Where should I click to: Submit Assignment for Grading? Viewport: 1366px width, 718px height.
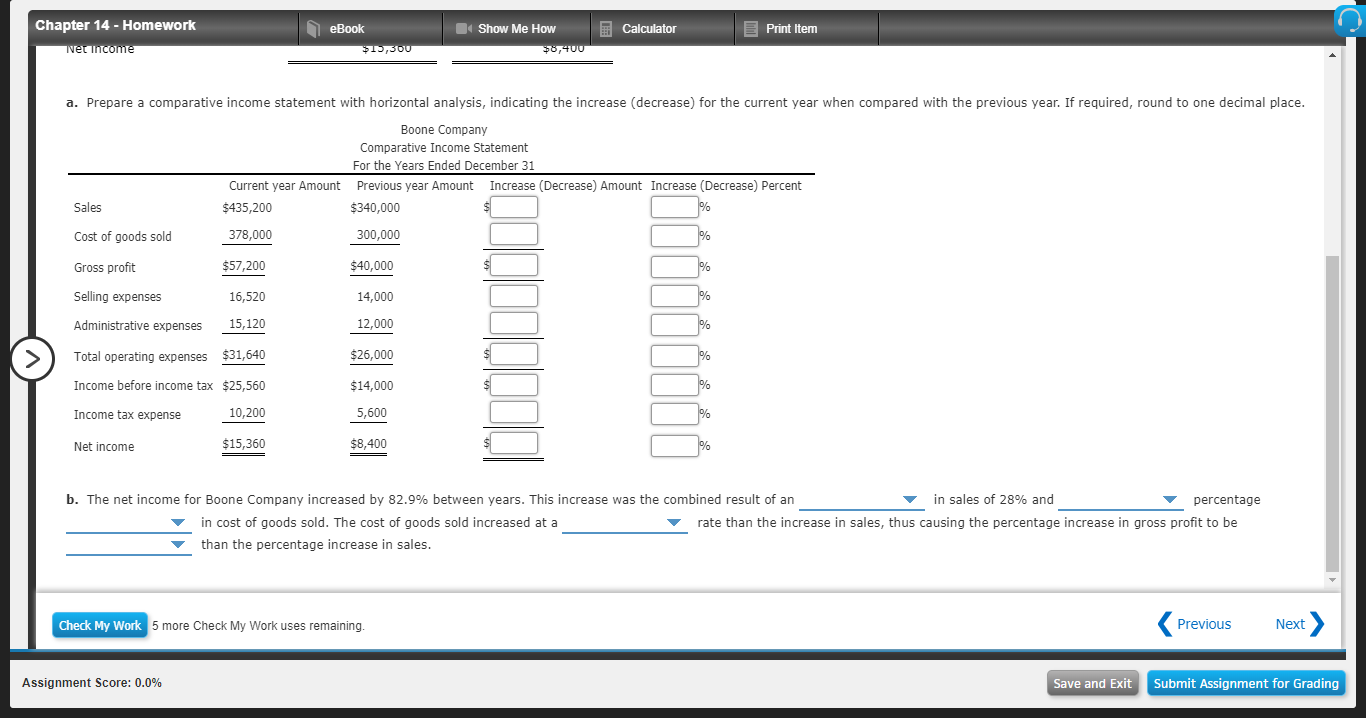[x=1246, y=683]
